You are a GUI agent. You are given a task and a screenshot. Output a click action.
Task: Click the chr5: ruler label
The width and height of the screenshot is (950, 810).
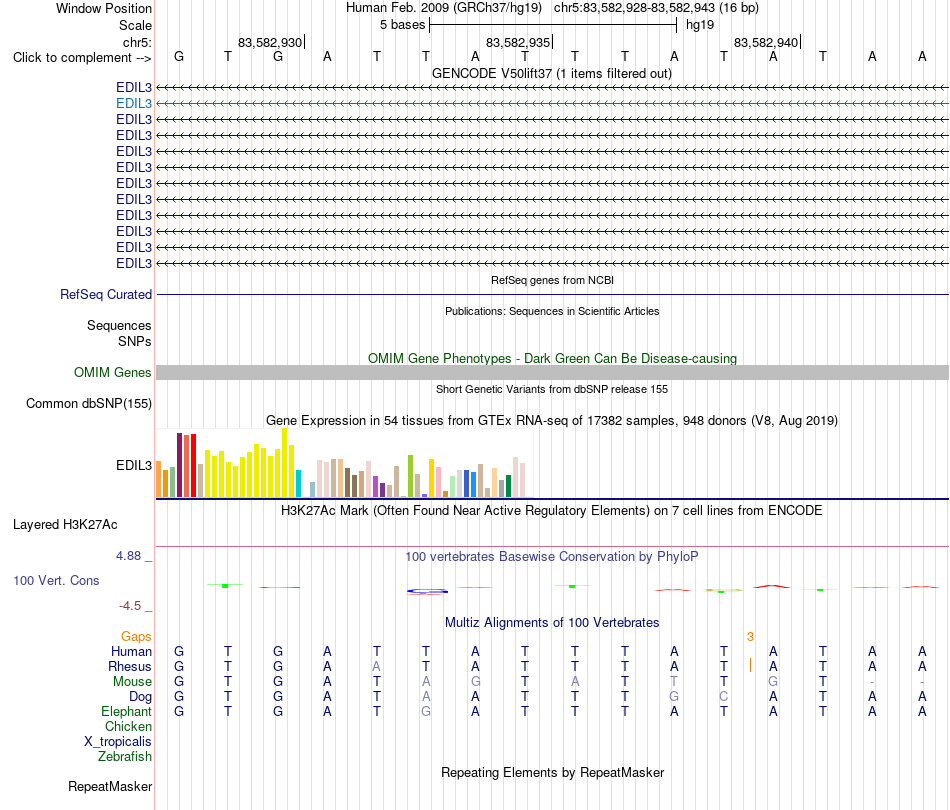point(137,42)
